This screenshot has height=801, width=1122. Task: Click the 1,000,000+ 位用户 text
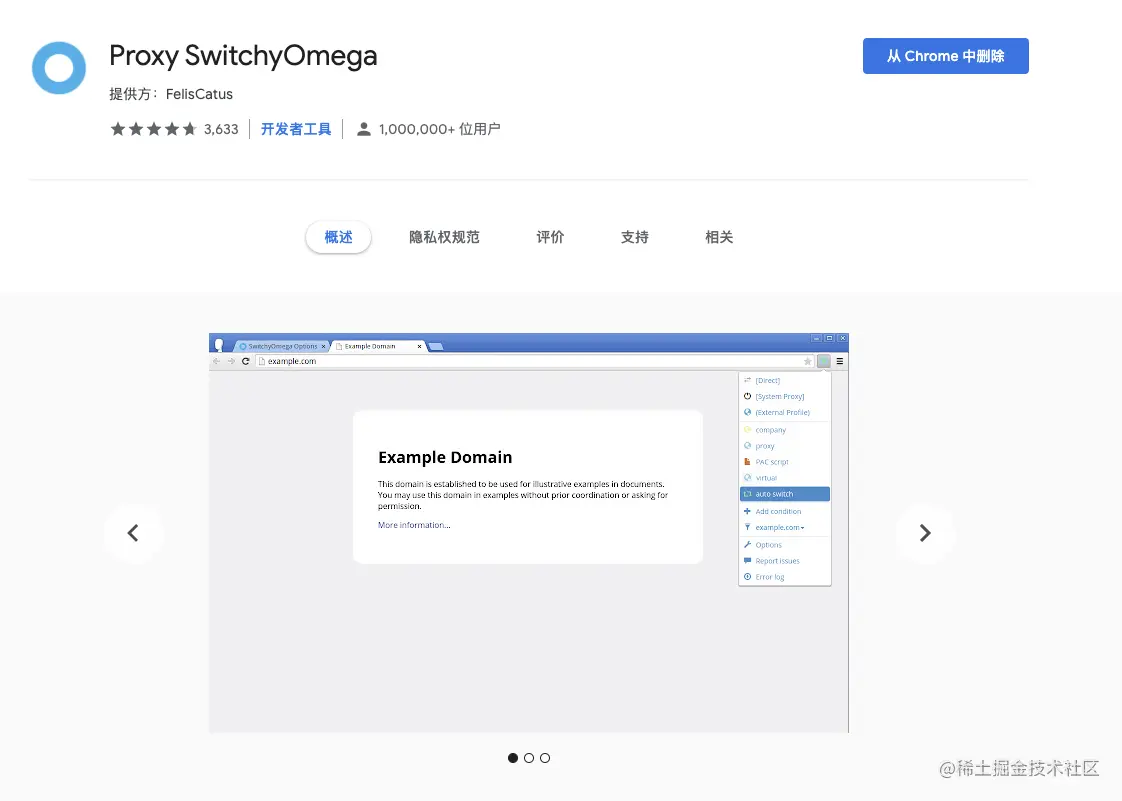click(x=439, y=129)
